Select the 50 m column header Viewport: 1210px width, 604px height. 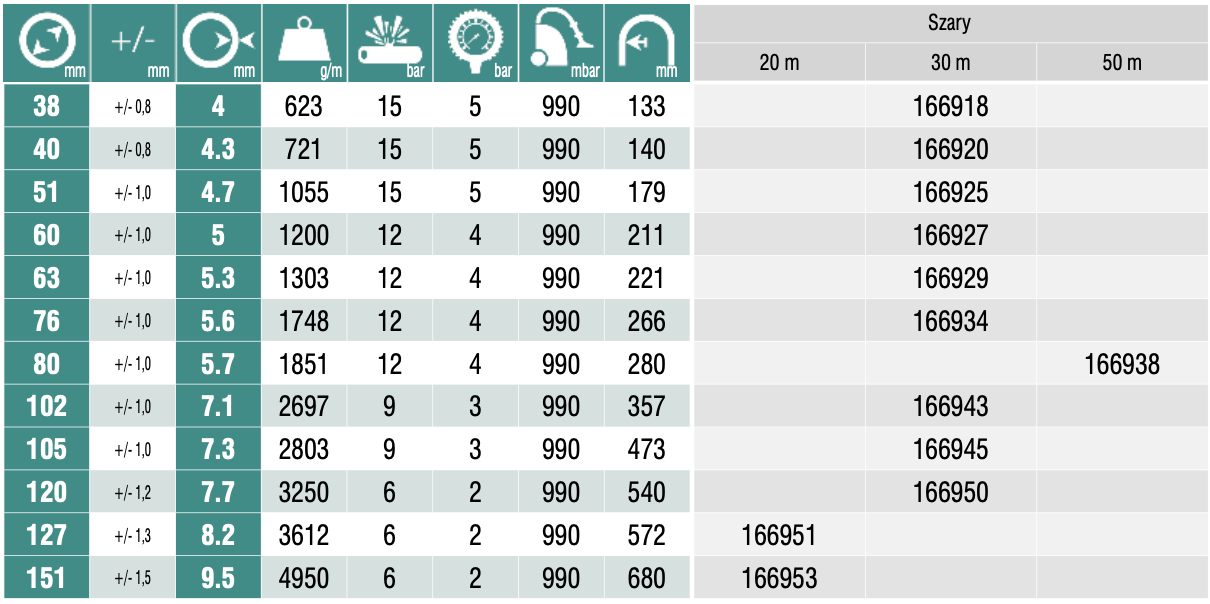point(1122,63)
